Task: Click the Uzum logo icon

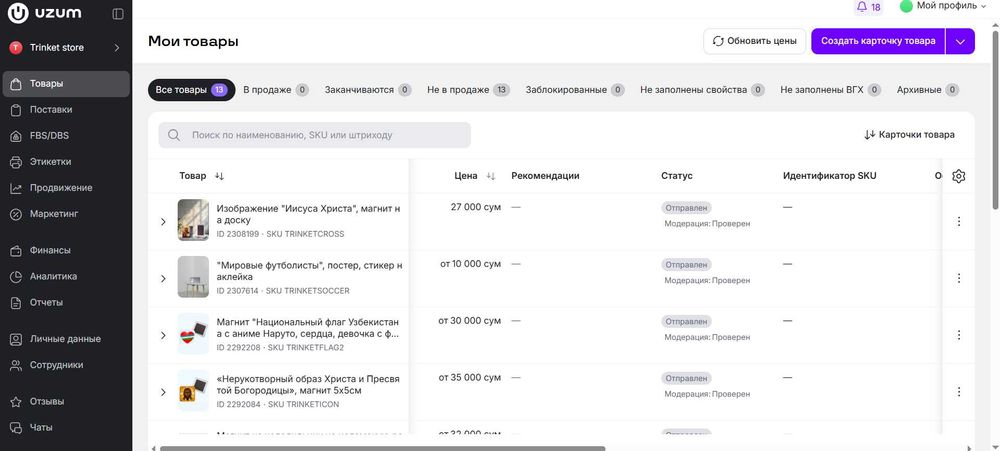Action: pyautogui.click(x=18, y=13)
